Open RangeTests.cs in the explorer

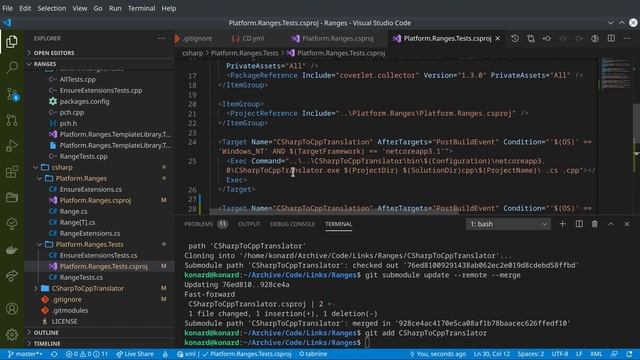click(81, 277)
